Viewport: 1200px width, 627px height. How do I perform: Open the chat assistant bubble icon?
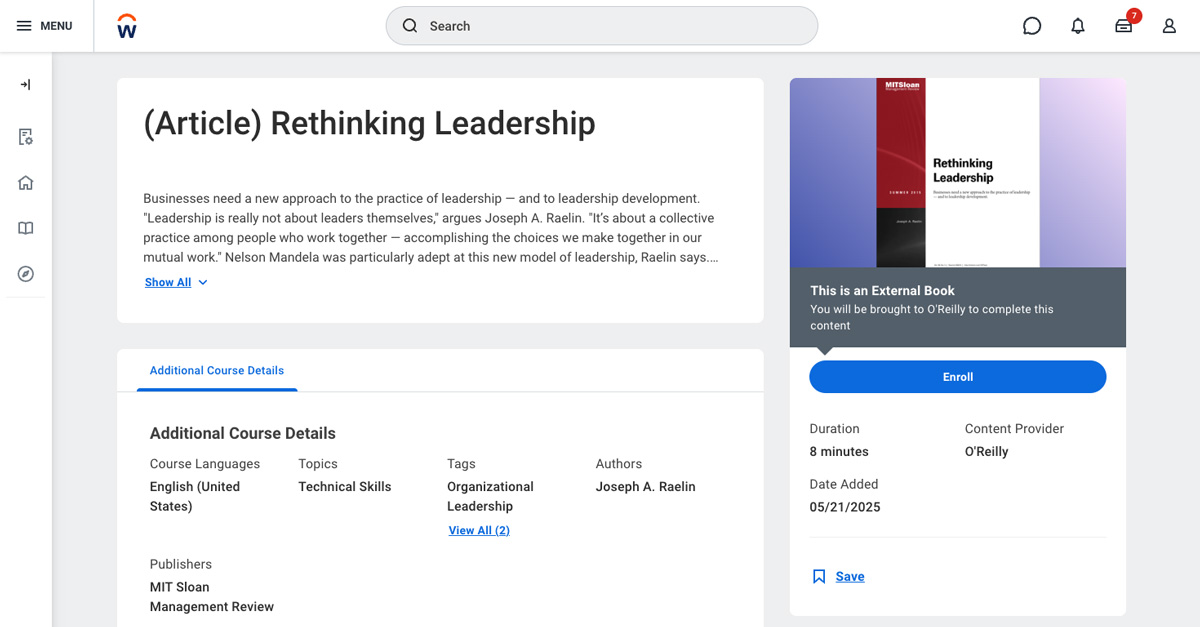coord(1032,26)
